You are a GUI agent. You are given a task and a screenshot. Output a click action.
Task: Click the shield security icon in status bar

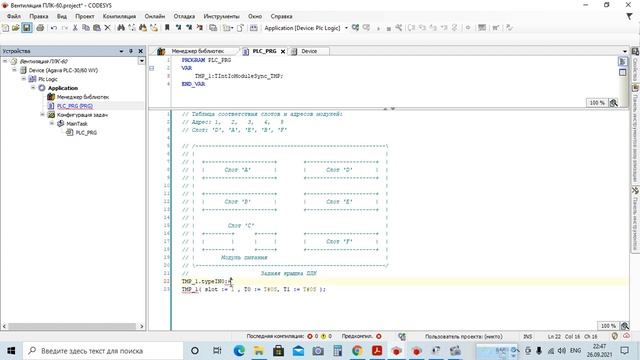(x=615, y=336)
